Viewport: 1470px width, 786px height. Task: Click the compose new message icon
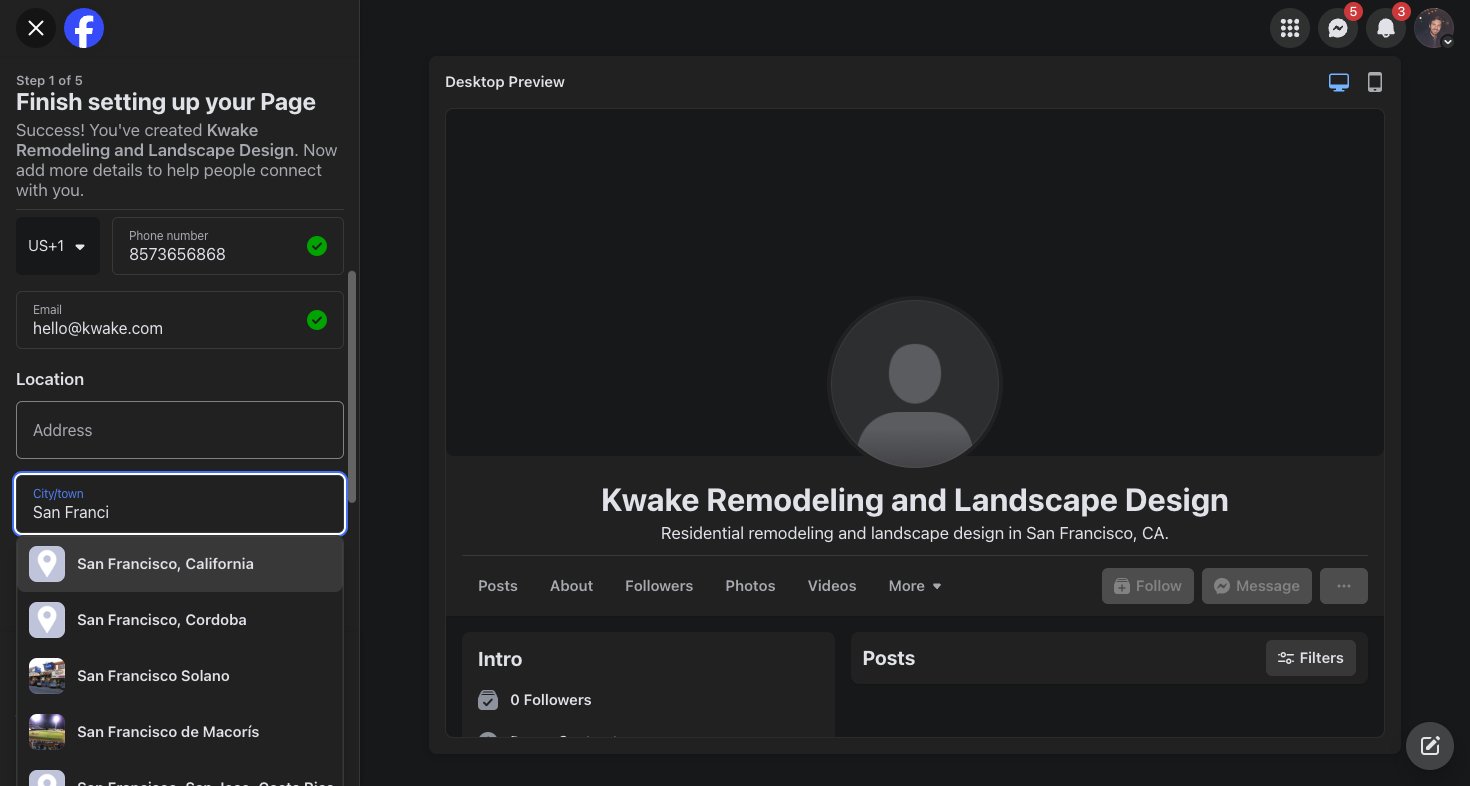pyautogui.click(x=1430, y=746)
